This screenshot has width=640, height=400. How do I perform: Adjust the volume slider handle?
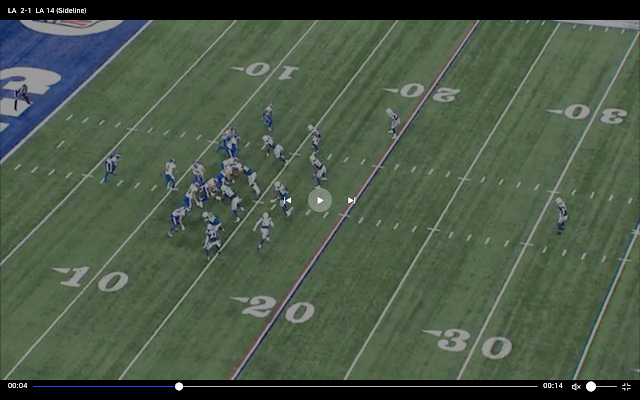pyautogui.click(x=591, y=387)
